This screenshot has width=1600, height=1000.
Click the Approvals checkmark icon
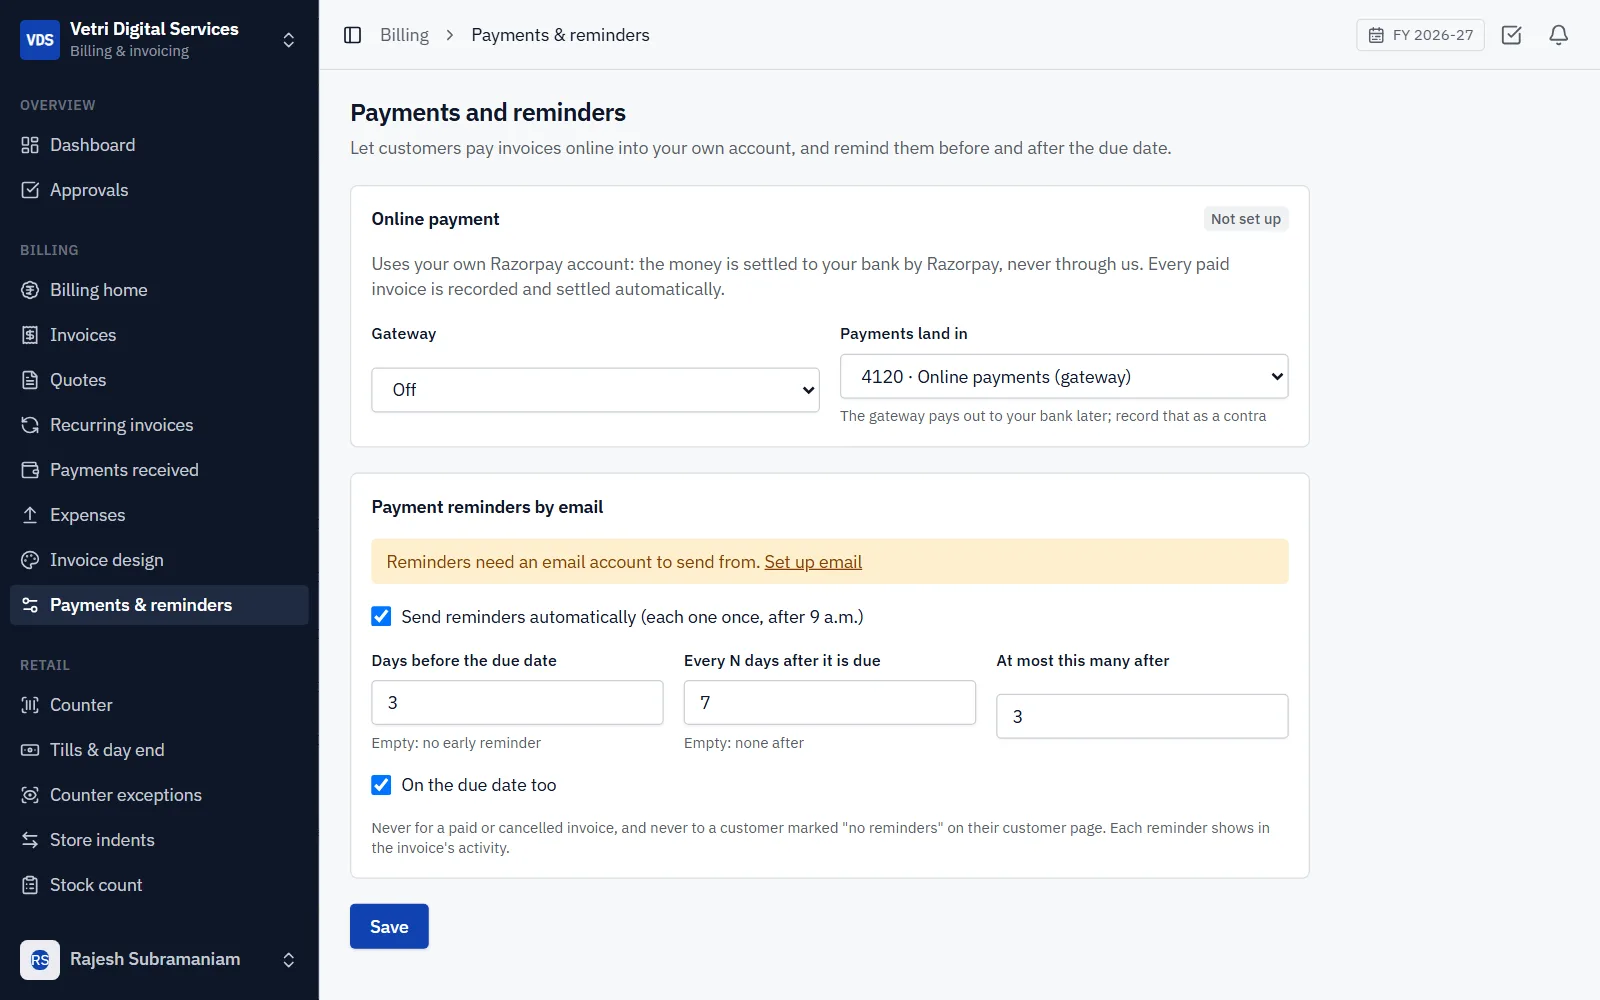(30, 190)
